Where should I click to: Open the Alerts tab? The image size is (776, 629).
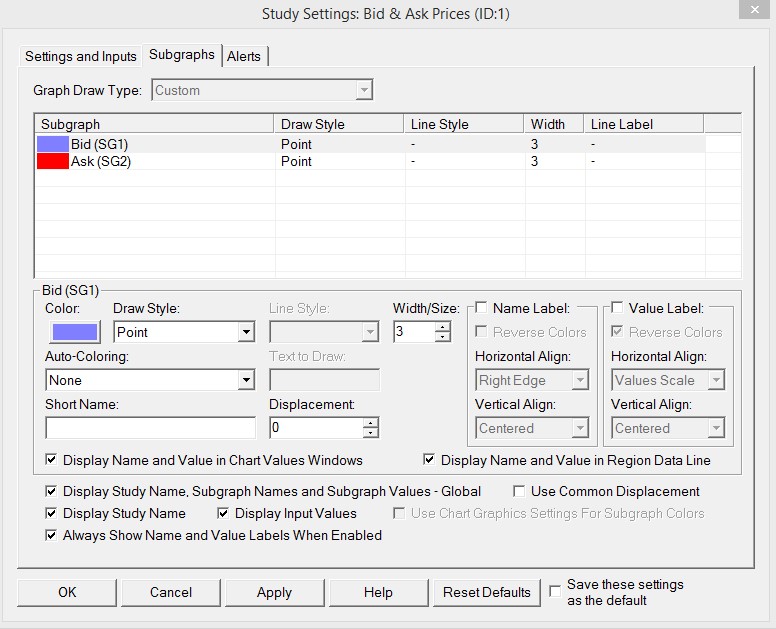click(245, 56)
